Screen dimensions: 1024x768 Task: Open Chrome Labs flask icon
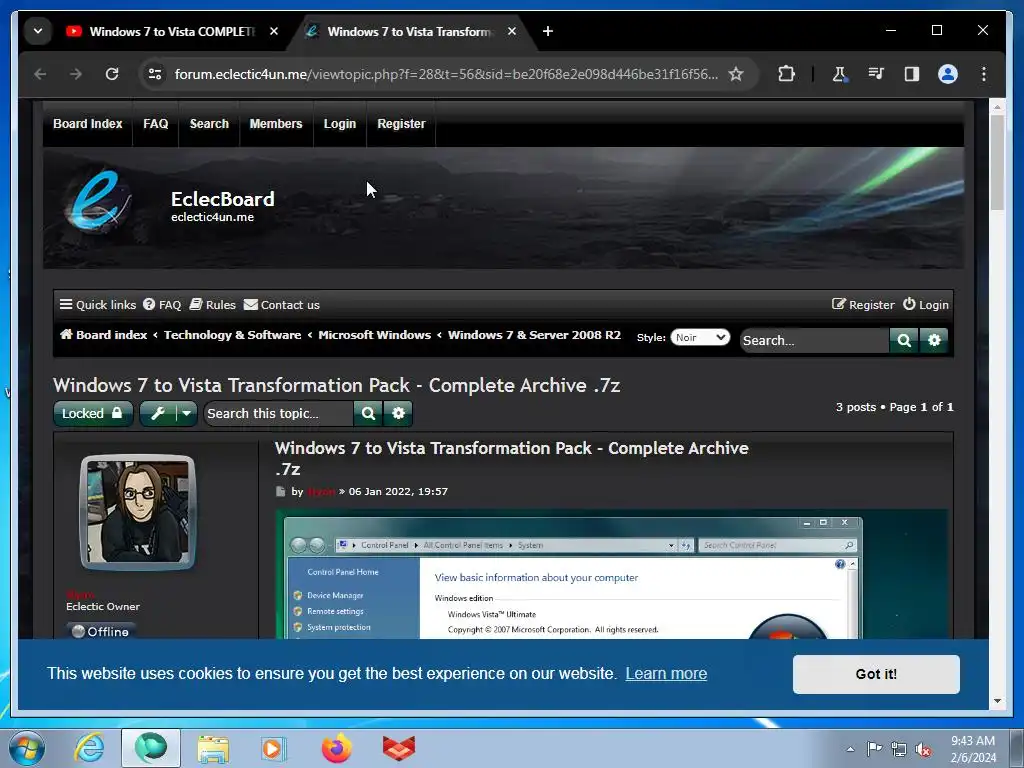839,74
